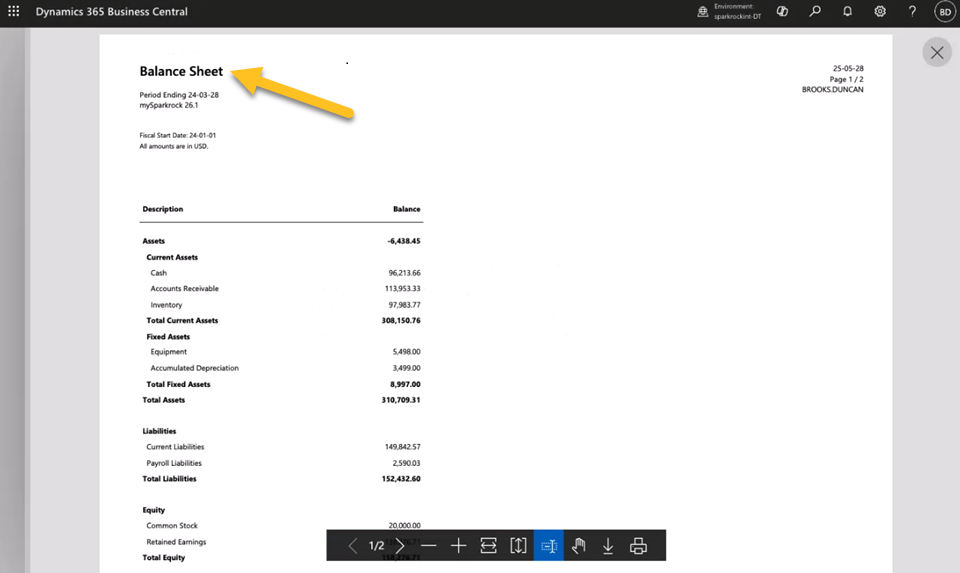Click the search magnifier icon
This screenshot has width=960, height=573.
tap(816, 12)
